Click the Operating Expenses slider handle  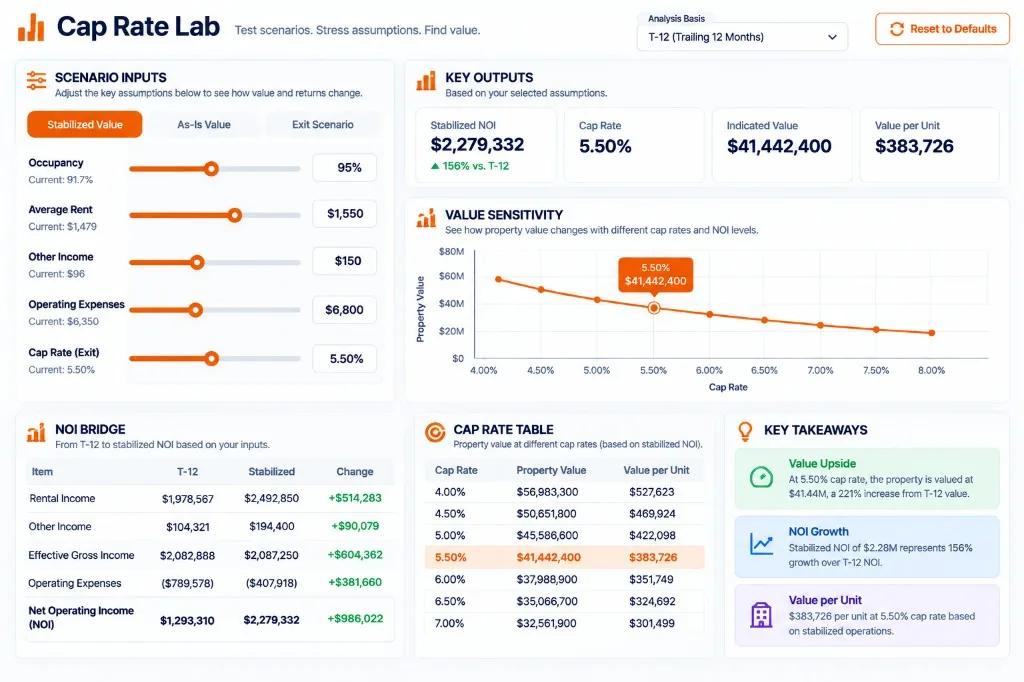point(195,310)
